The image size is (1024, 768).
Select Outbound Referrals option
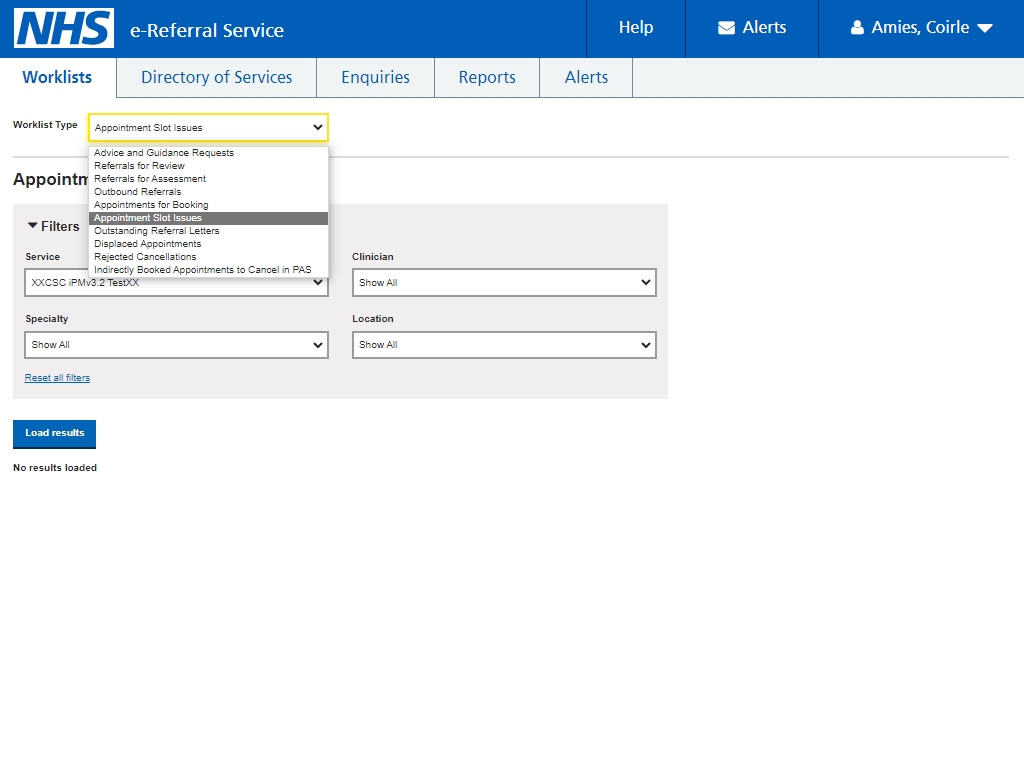(208, 192)
